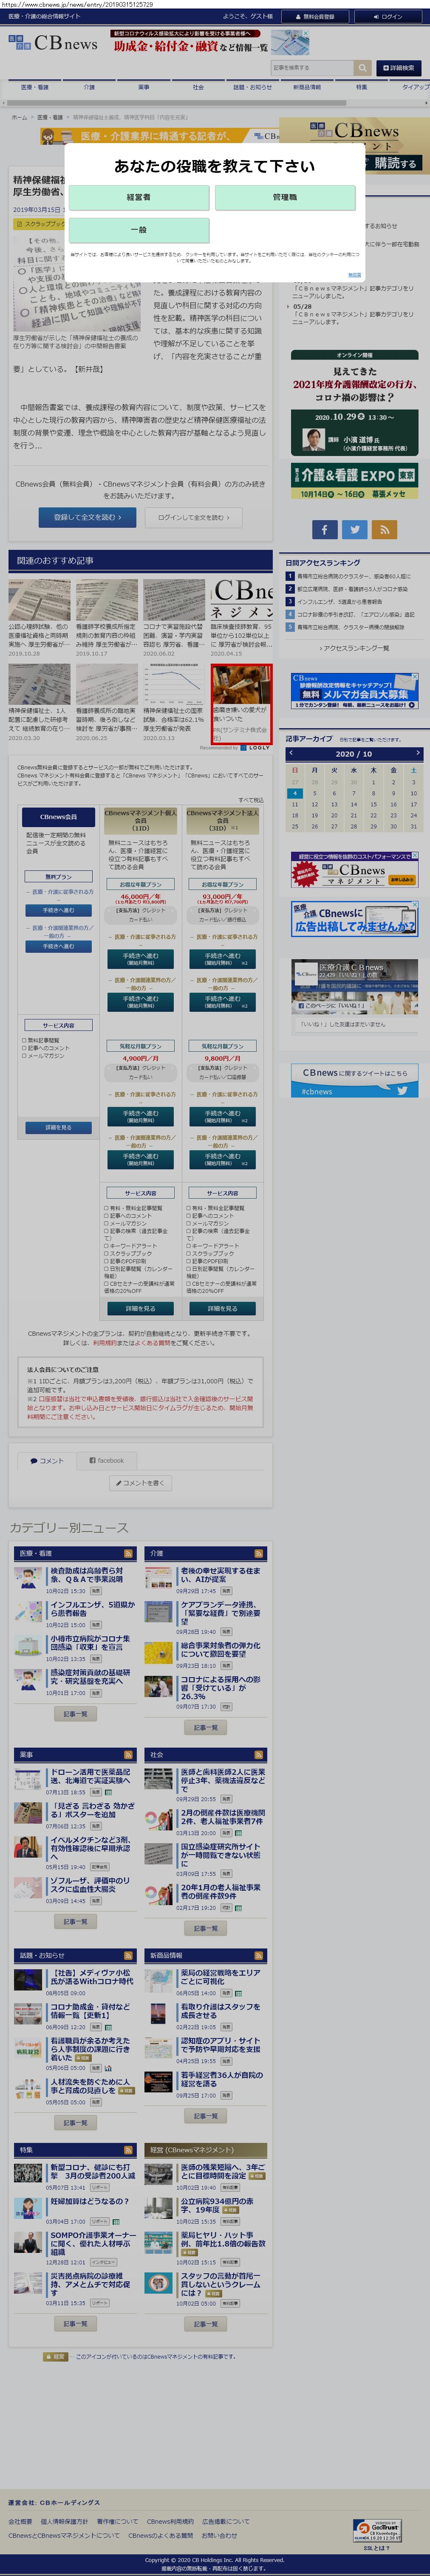Click the search magnifier icon in header
The width and height of the screenshot is (430, 2576).
362,68
